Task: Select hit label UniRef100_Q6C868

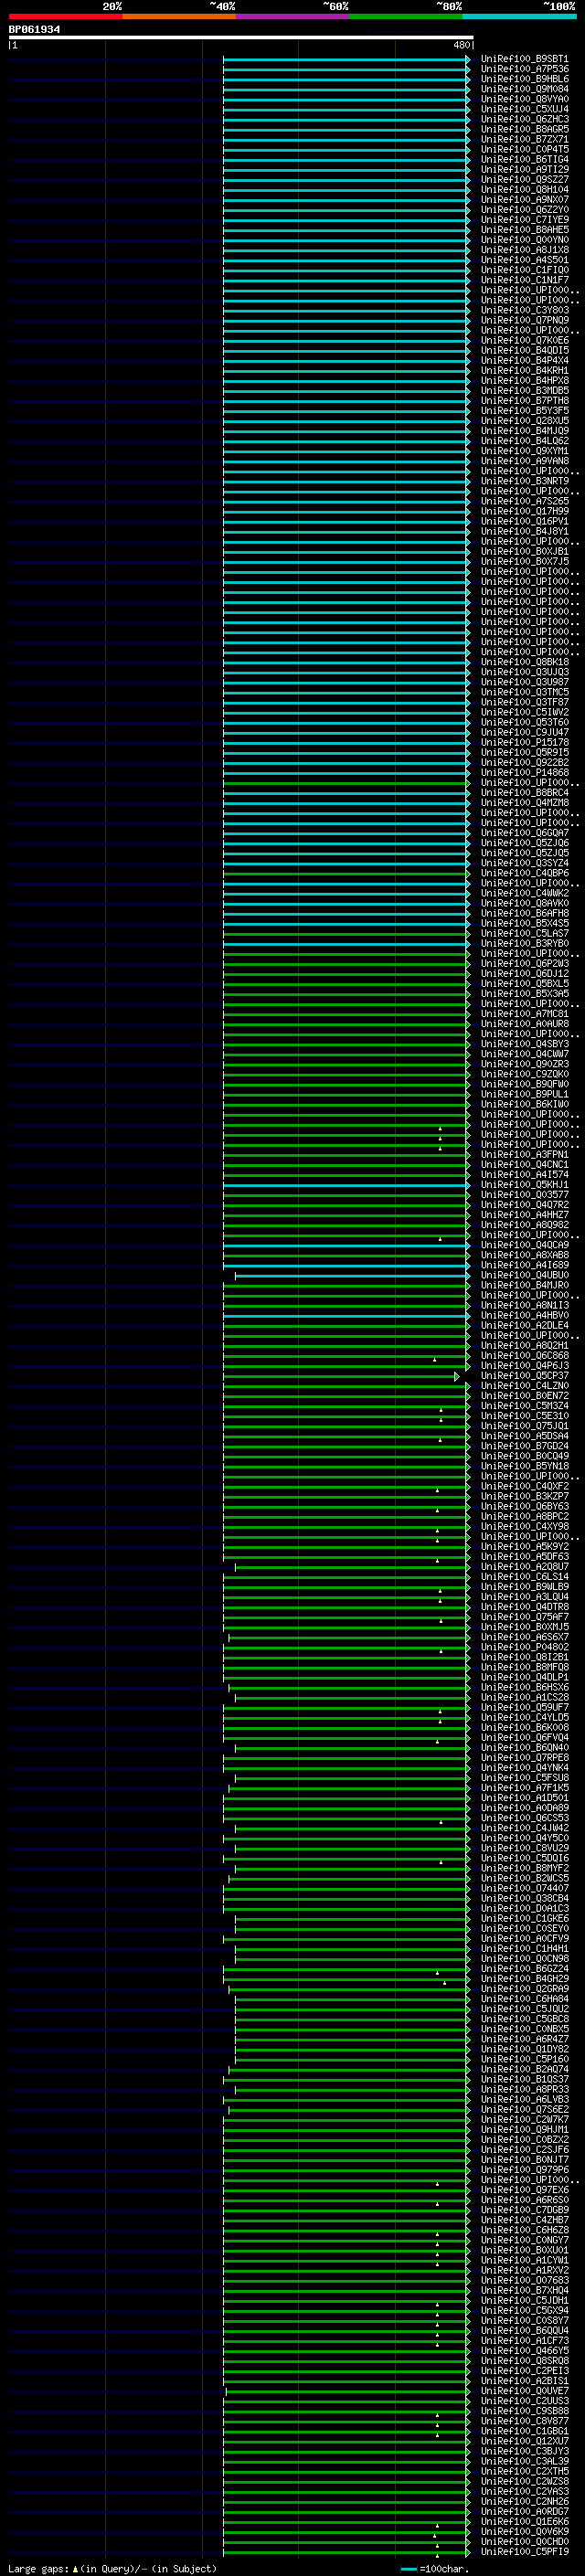Action: [x=524, y=1355]
